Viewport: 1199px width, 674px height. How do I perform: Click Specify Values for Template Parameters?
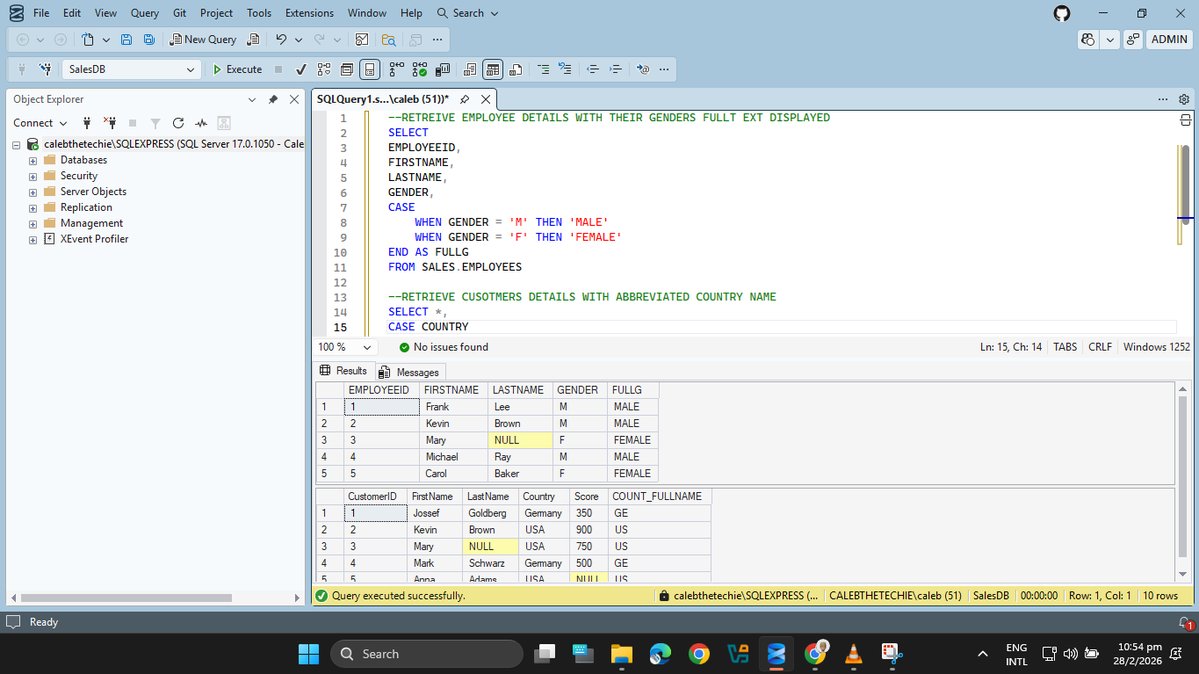pos(643,69)
